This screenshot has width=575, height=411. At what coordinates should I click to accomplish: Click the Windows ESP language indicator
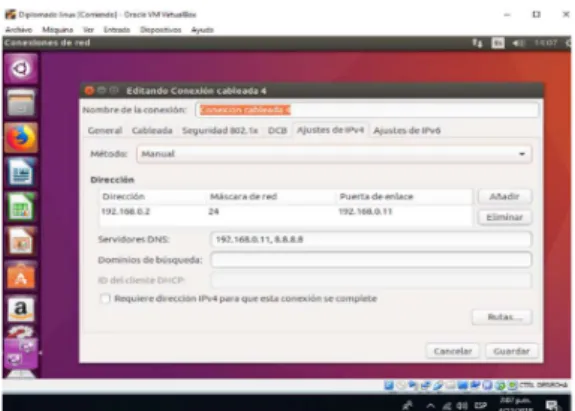click(480, 406)
